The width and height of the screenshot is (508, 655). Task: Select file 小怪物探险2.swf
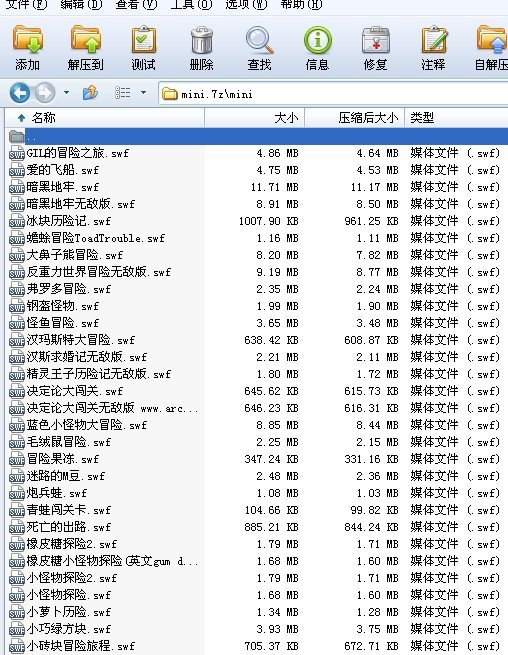point(71,579)
